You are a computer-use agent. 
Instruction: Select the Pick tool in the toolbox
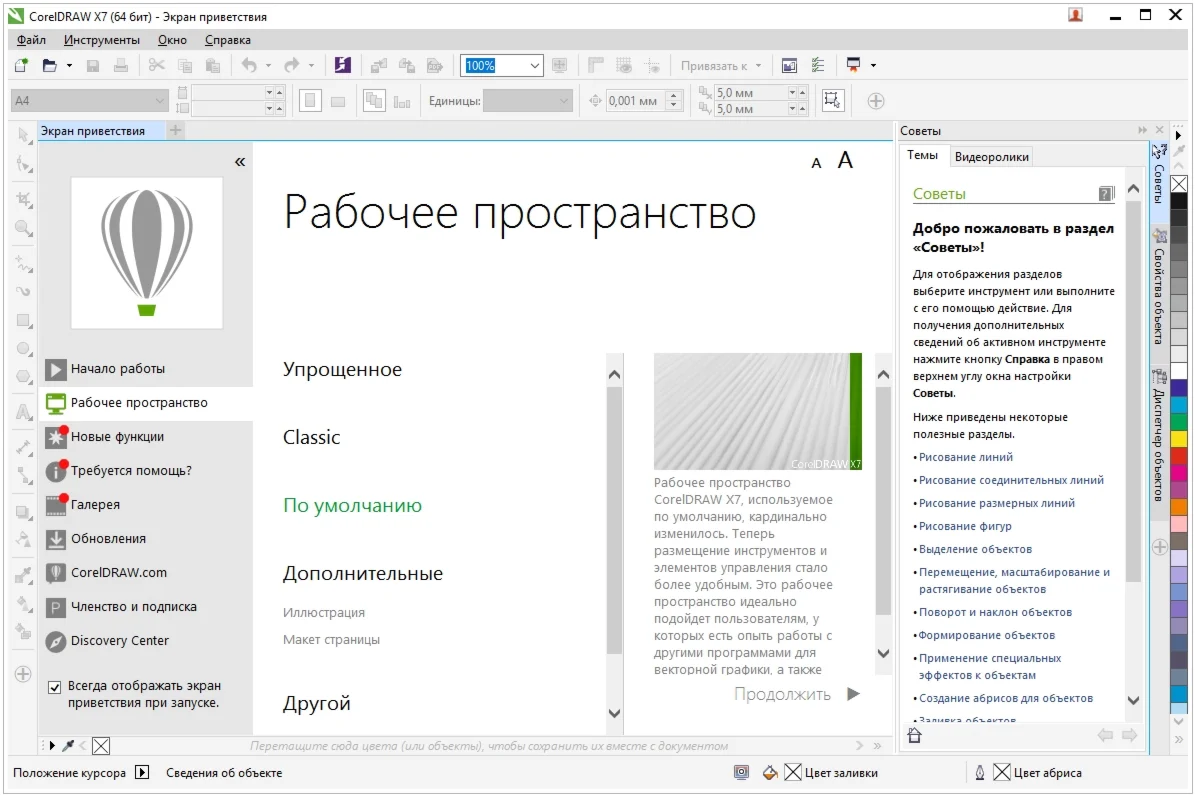pos(22,139)
